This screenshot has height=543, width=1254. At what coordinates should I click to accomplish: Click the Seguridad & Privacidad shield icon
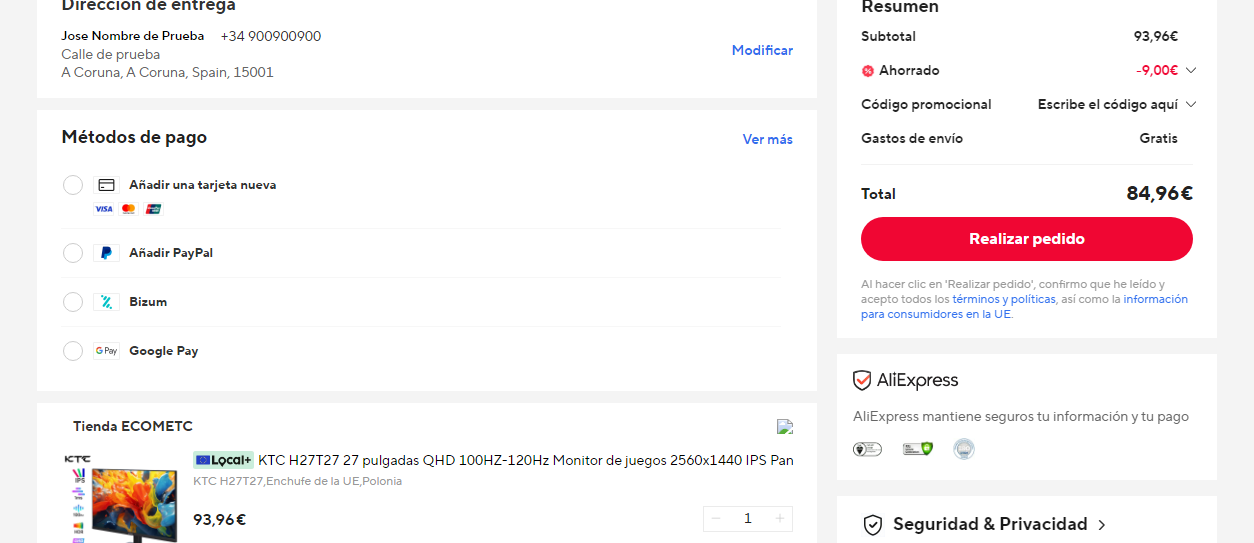(x=873, y=525)
